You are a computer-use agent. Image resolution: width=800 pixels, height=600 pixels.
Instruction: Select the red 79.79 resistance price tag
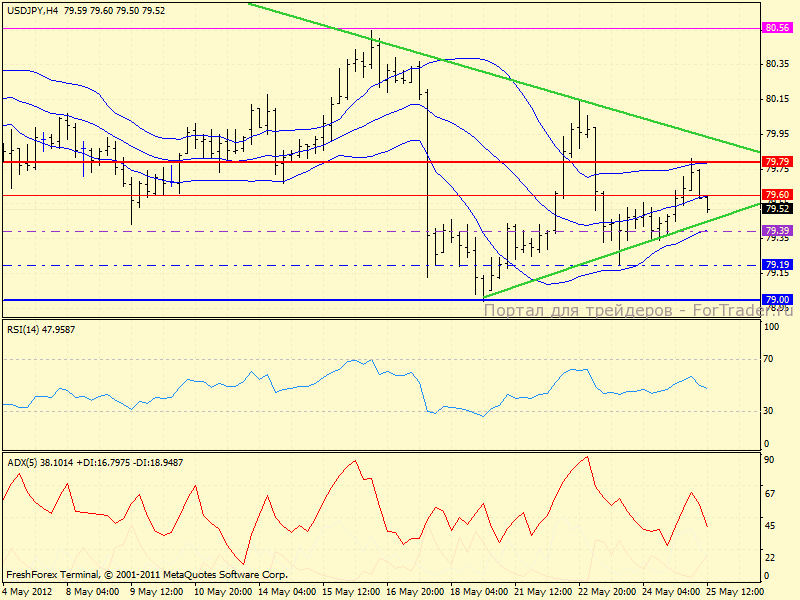click(777, 161)
